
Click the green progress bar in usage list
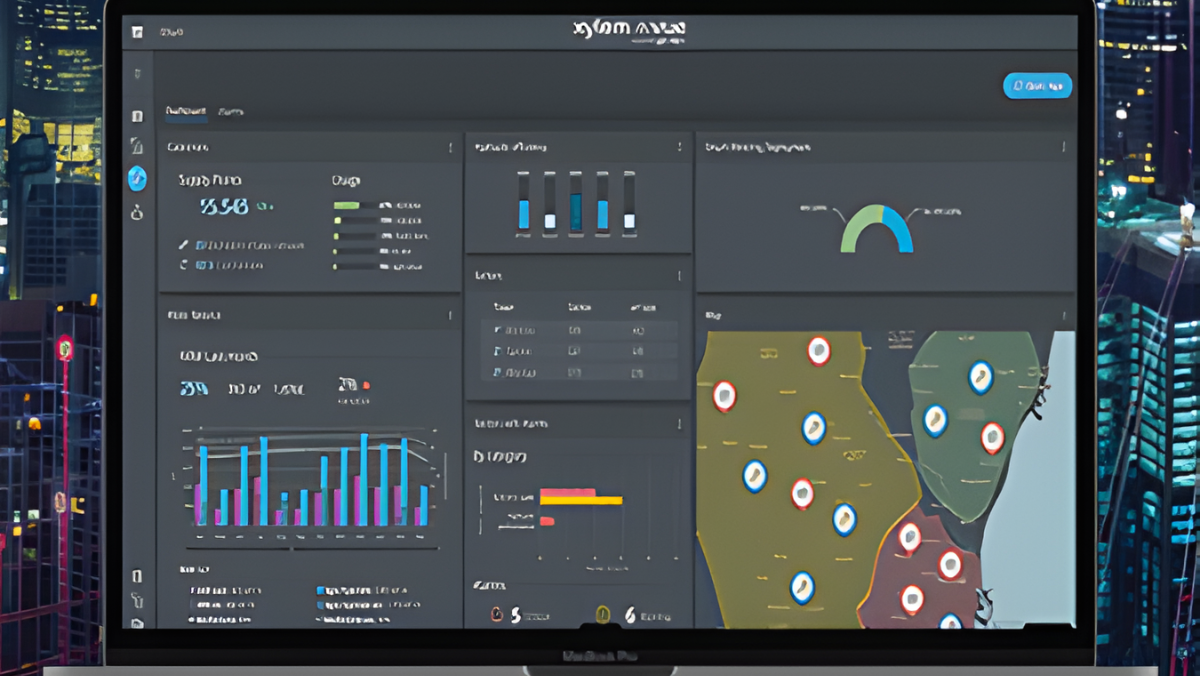point(346,205)
